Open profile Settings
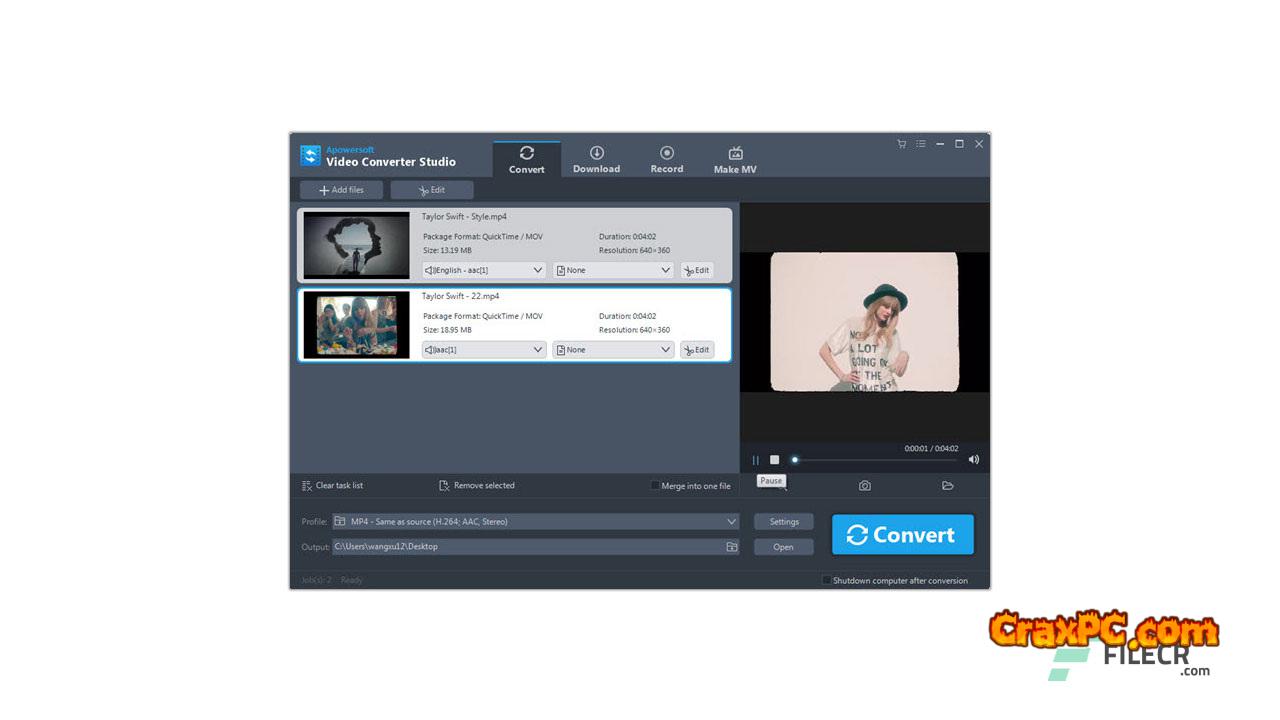Screen dimensions: 1280x720 (784, 522)
